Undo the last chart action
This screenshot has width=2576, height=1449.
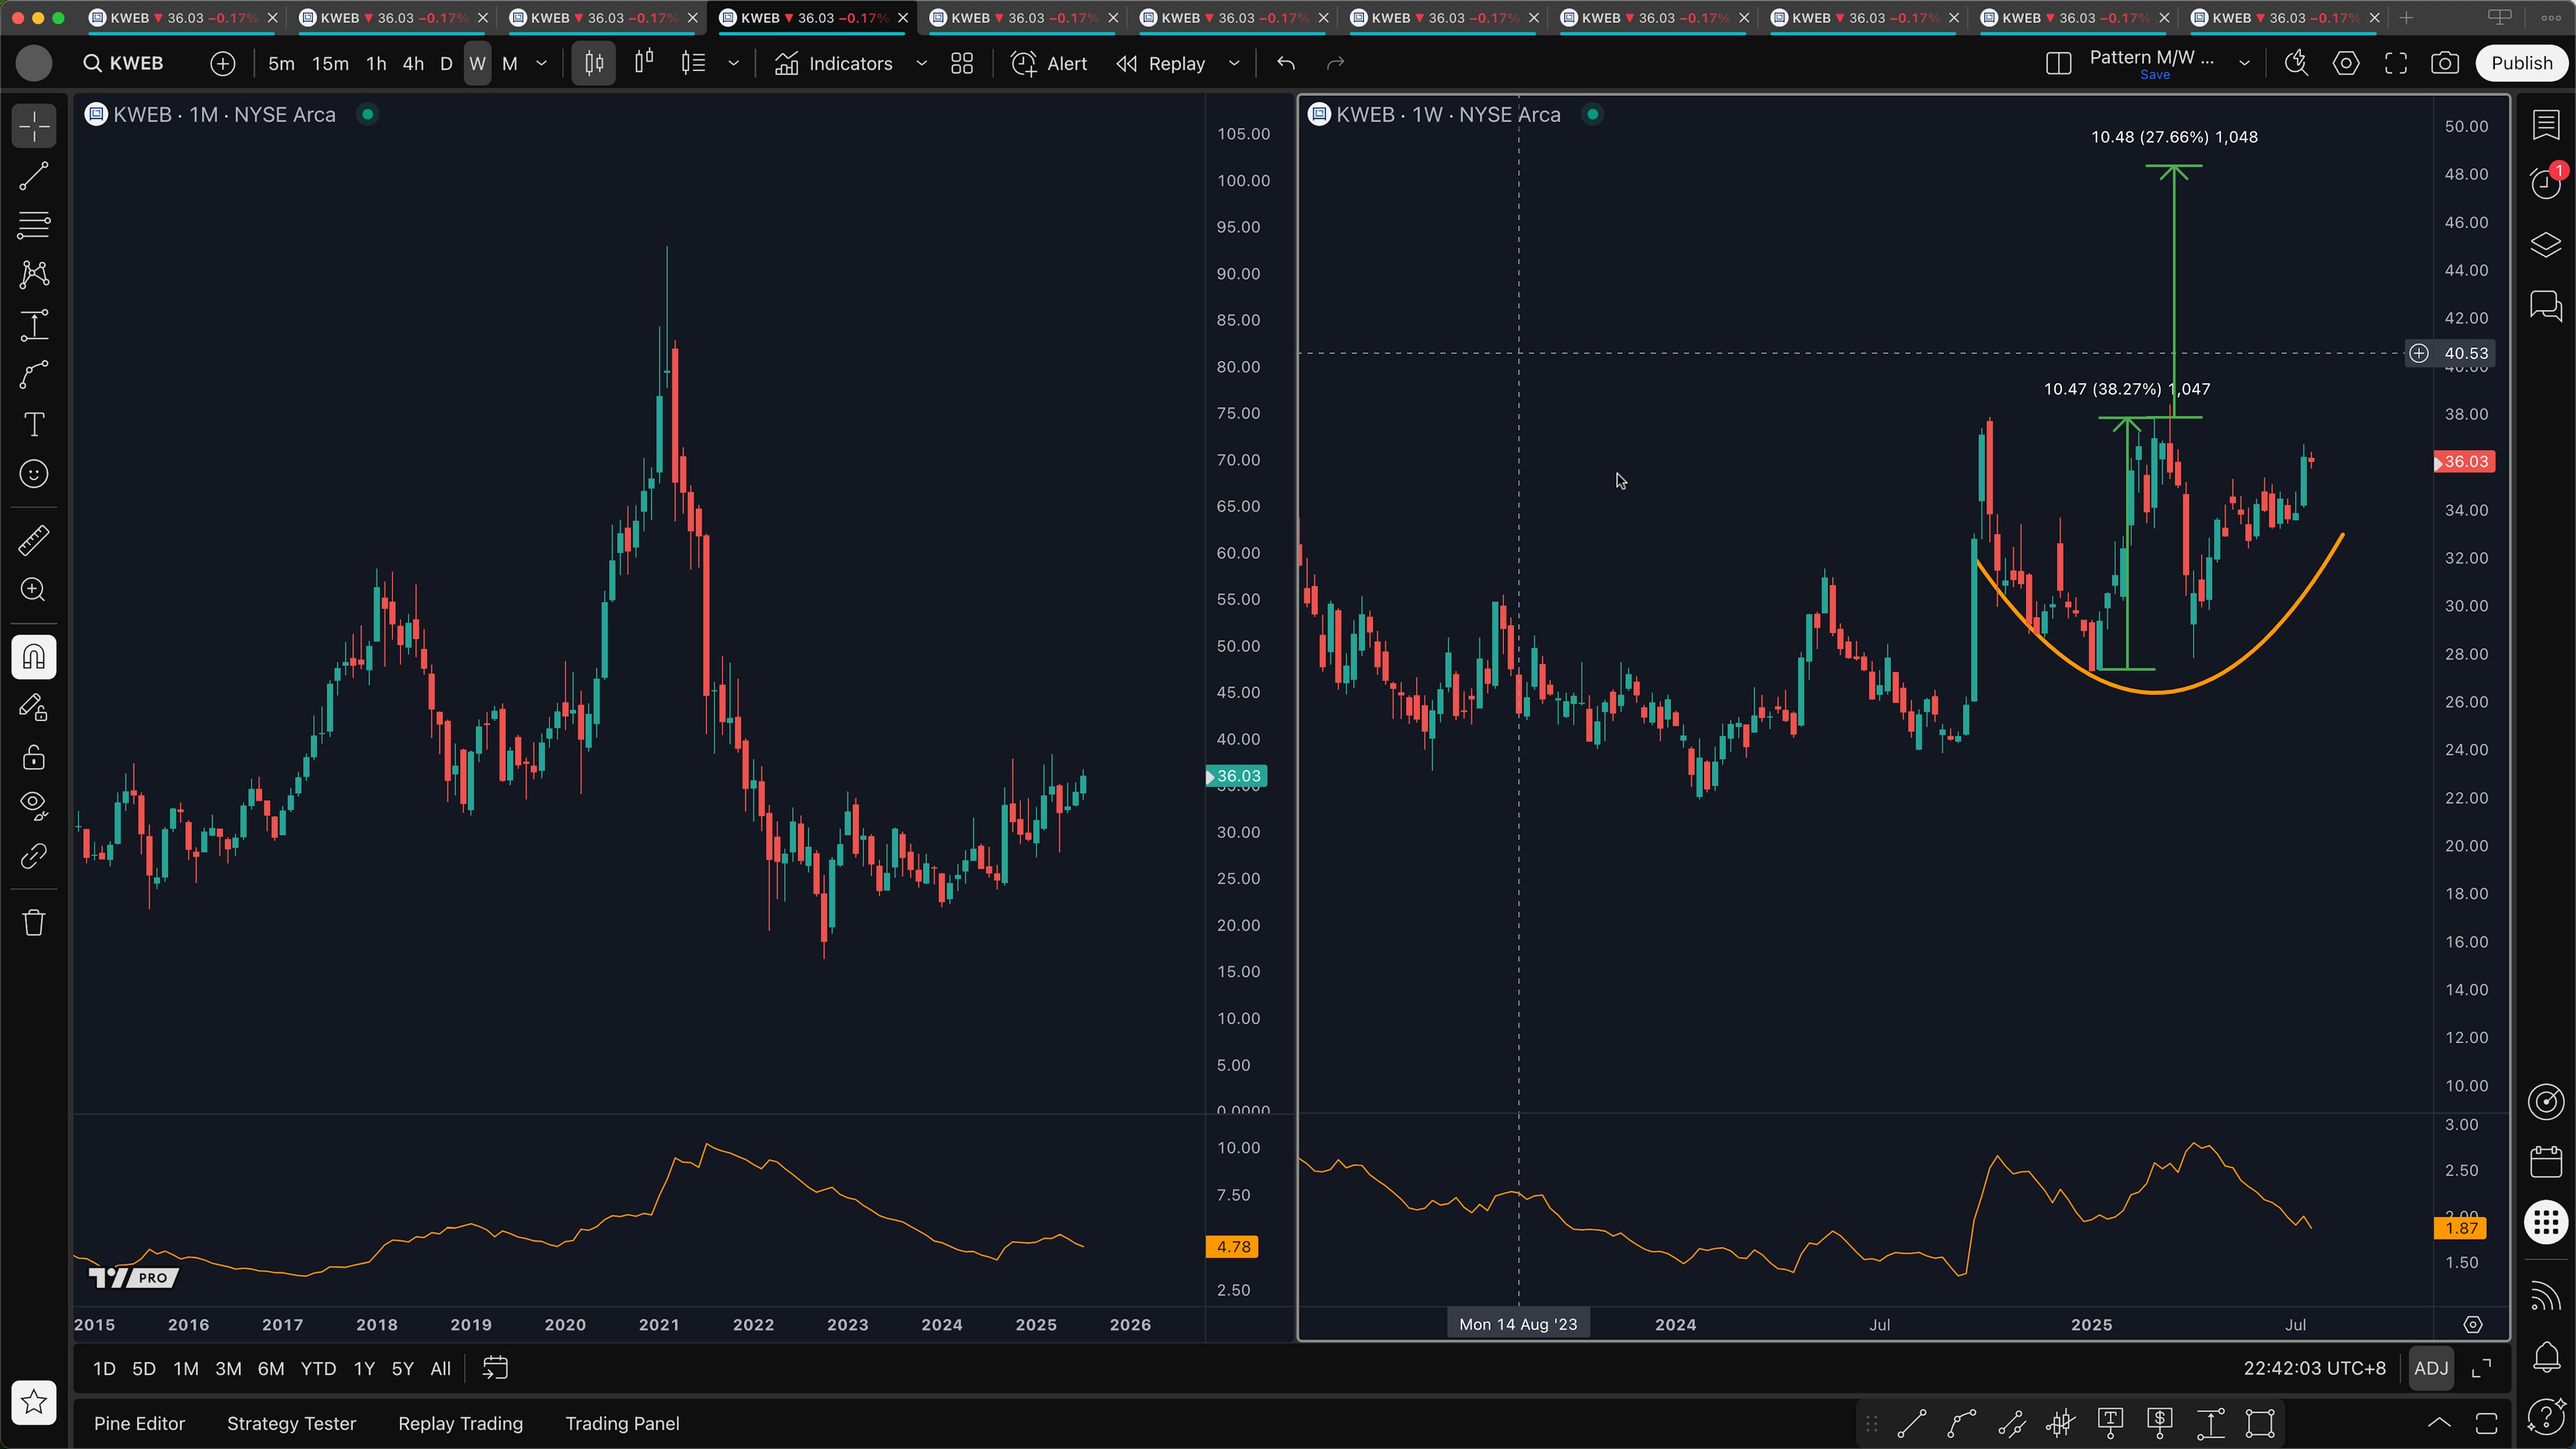pos(1286,63)
